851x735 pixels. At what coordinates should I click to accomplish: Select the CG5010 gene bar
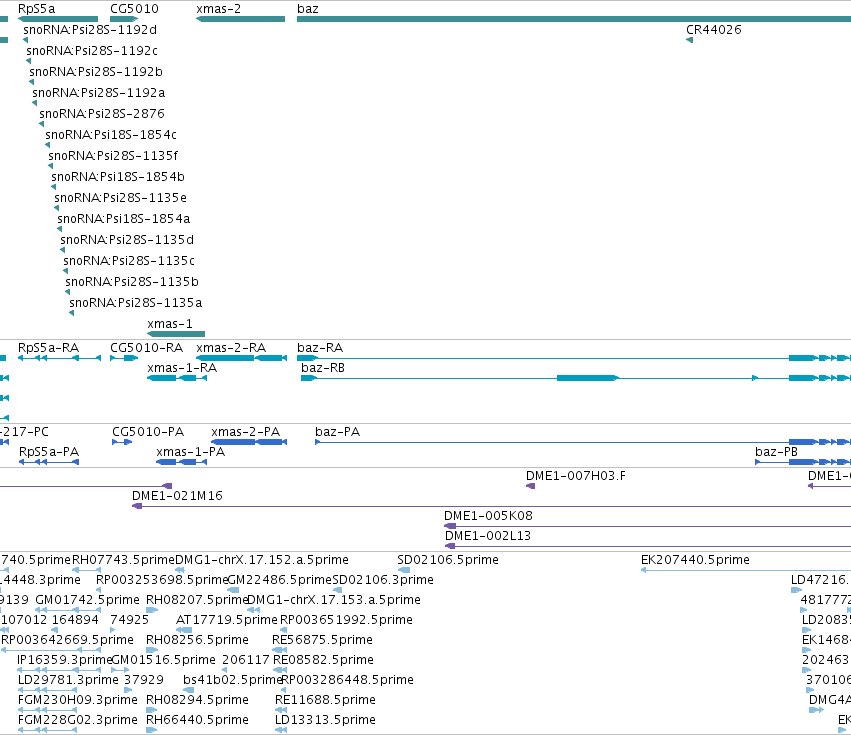click(x=124, y=19)
